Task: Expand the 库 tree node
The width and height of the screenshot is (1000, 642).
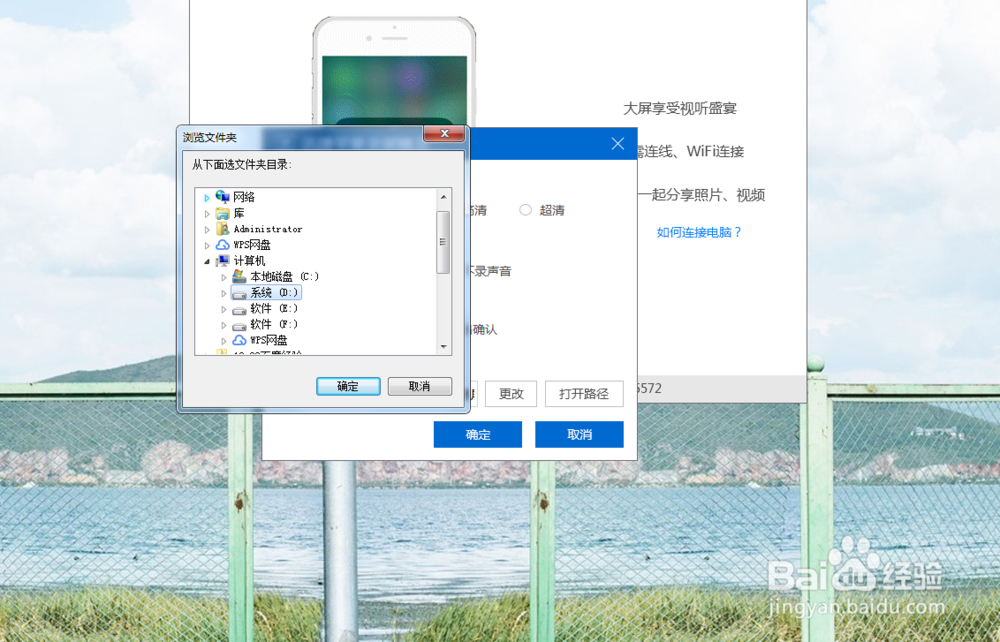Action: (x=207, y=214)
